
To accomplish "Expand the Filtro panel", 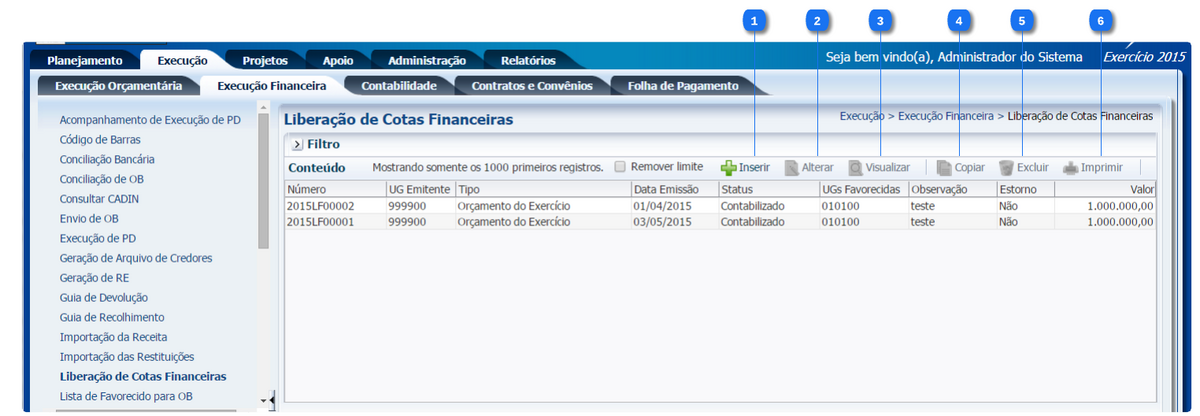I will click(298, 145).
